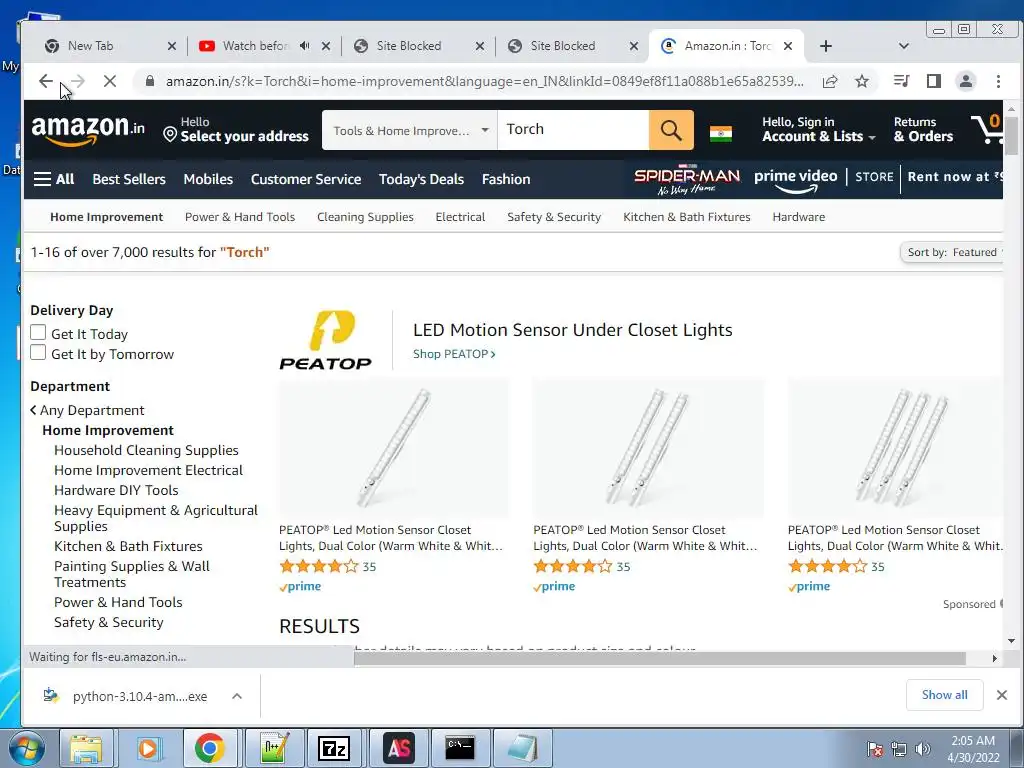Close the Amazon.in tab
1024x768 pixels.
788,46
